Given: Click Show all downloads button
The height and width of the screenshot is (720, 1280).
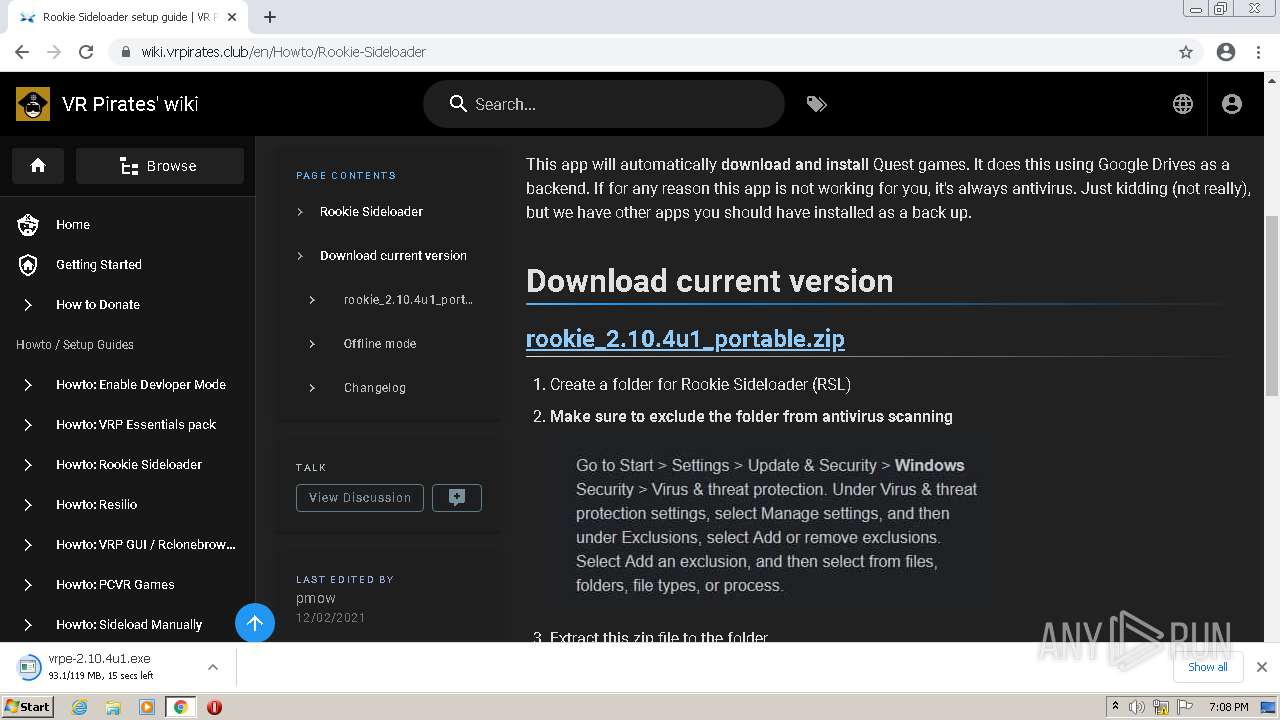Looking at the screenshot, I should click(x=1208, y=667).
